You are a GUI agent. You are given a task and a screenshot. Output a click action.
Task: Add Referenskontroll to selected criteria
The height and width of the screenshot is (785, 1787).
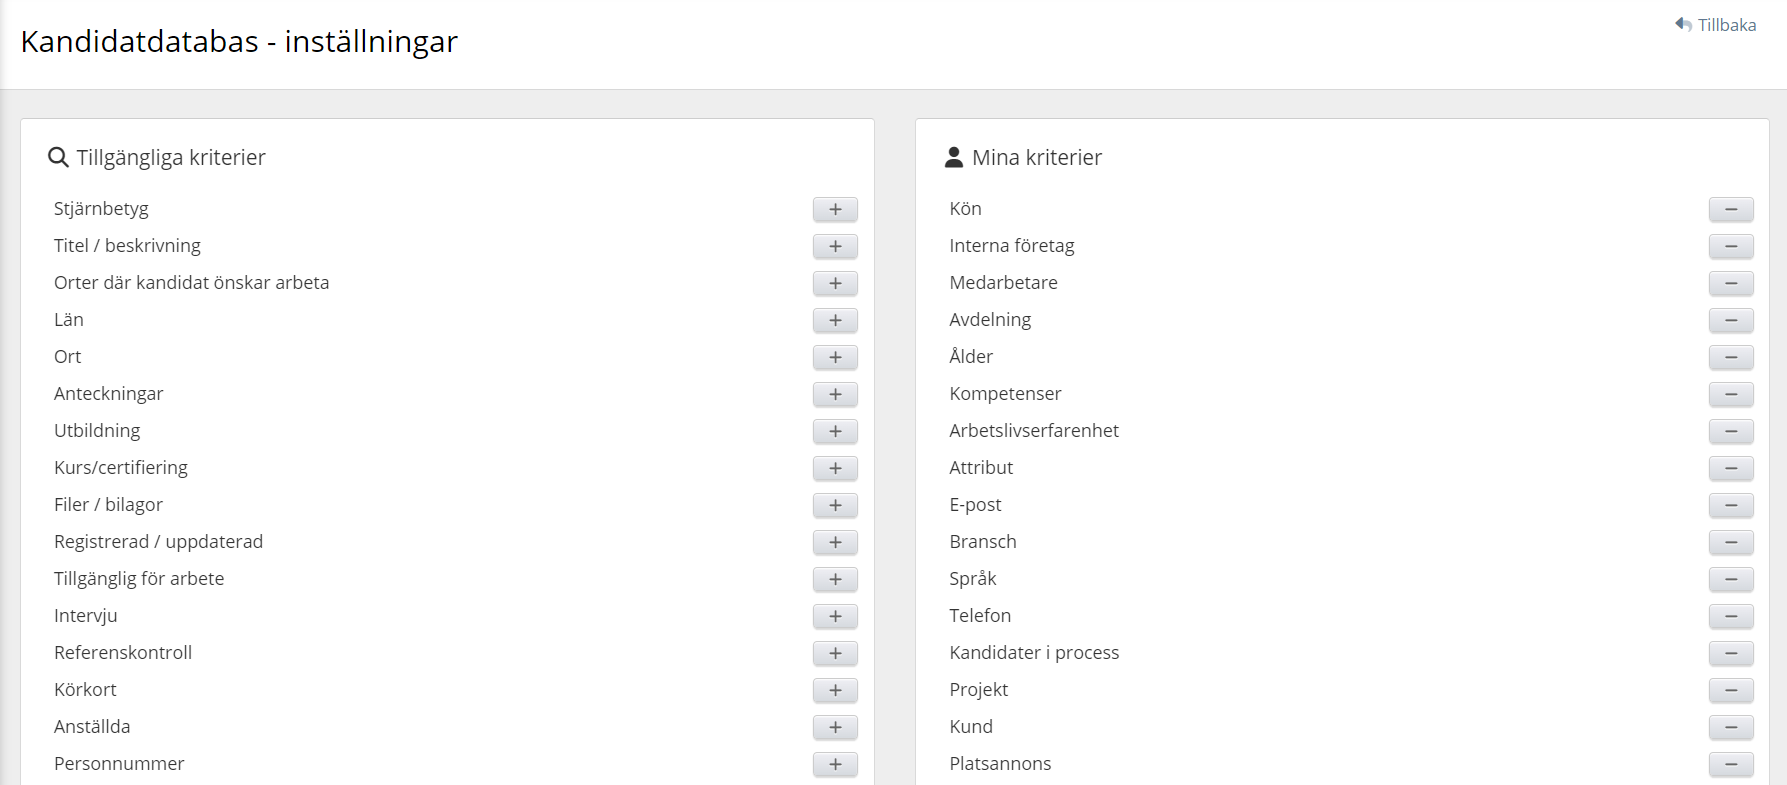(x=835, y=653)
